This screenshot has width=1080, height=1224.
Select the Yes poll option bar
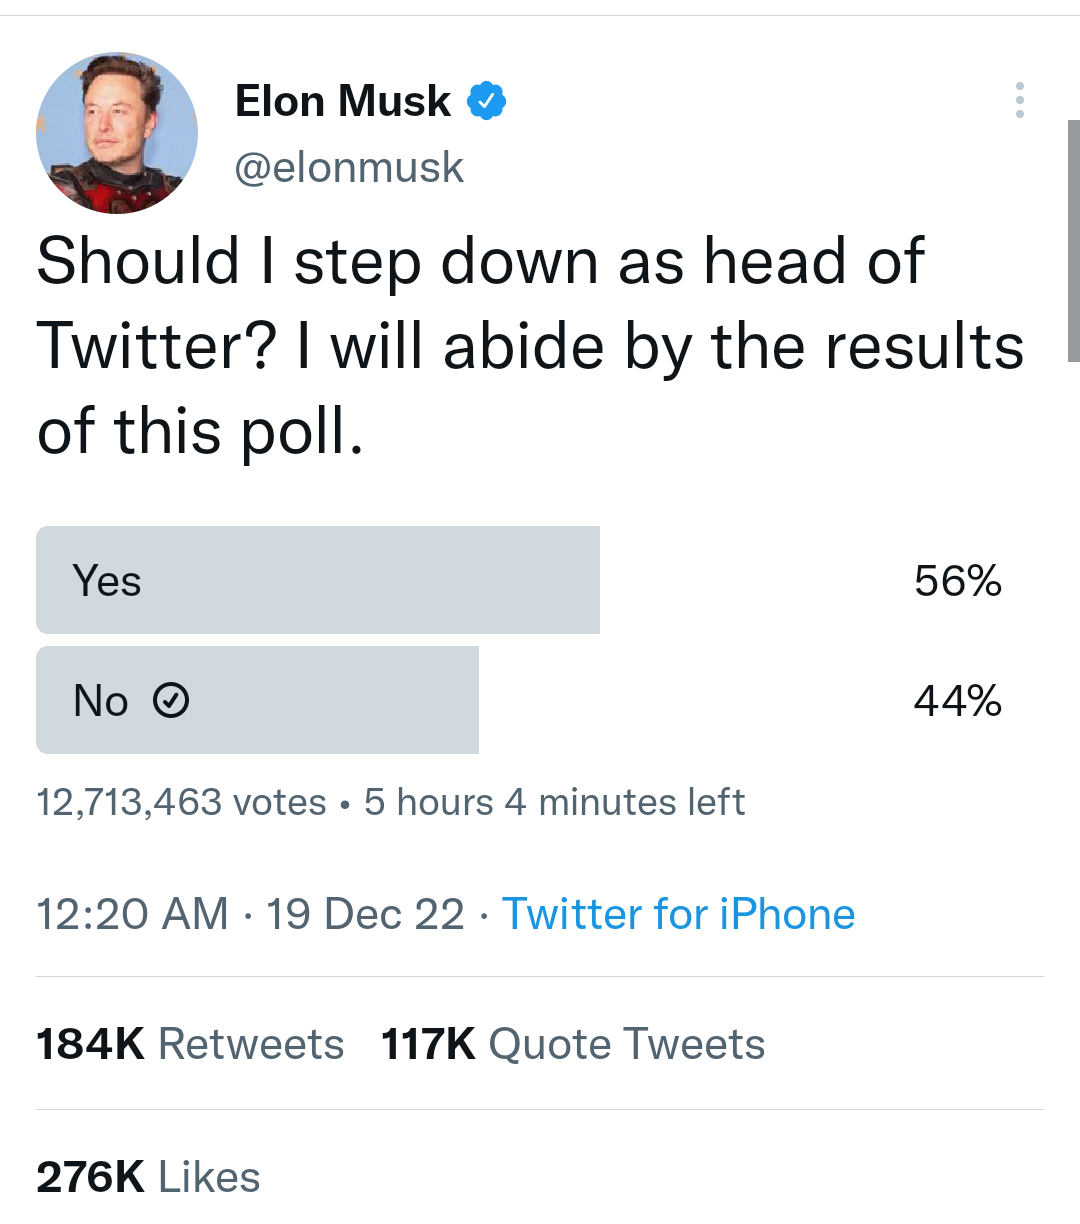[x=317, y=580]
